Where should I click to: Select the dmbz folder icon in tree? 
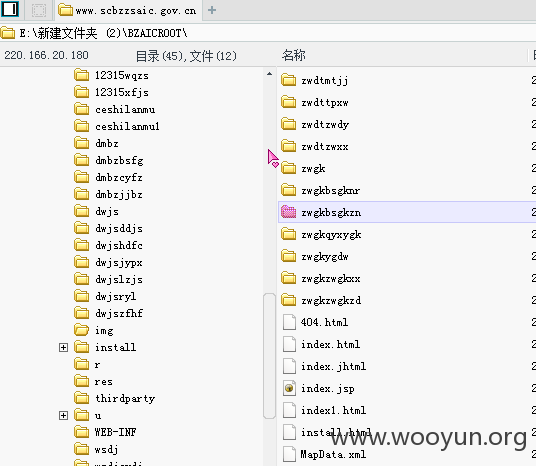point(82,143)
